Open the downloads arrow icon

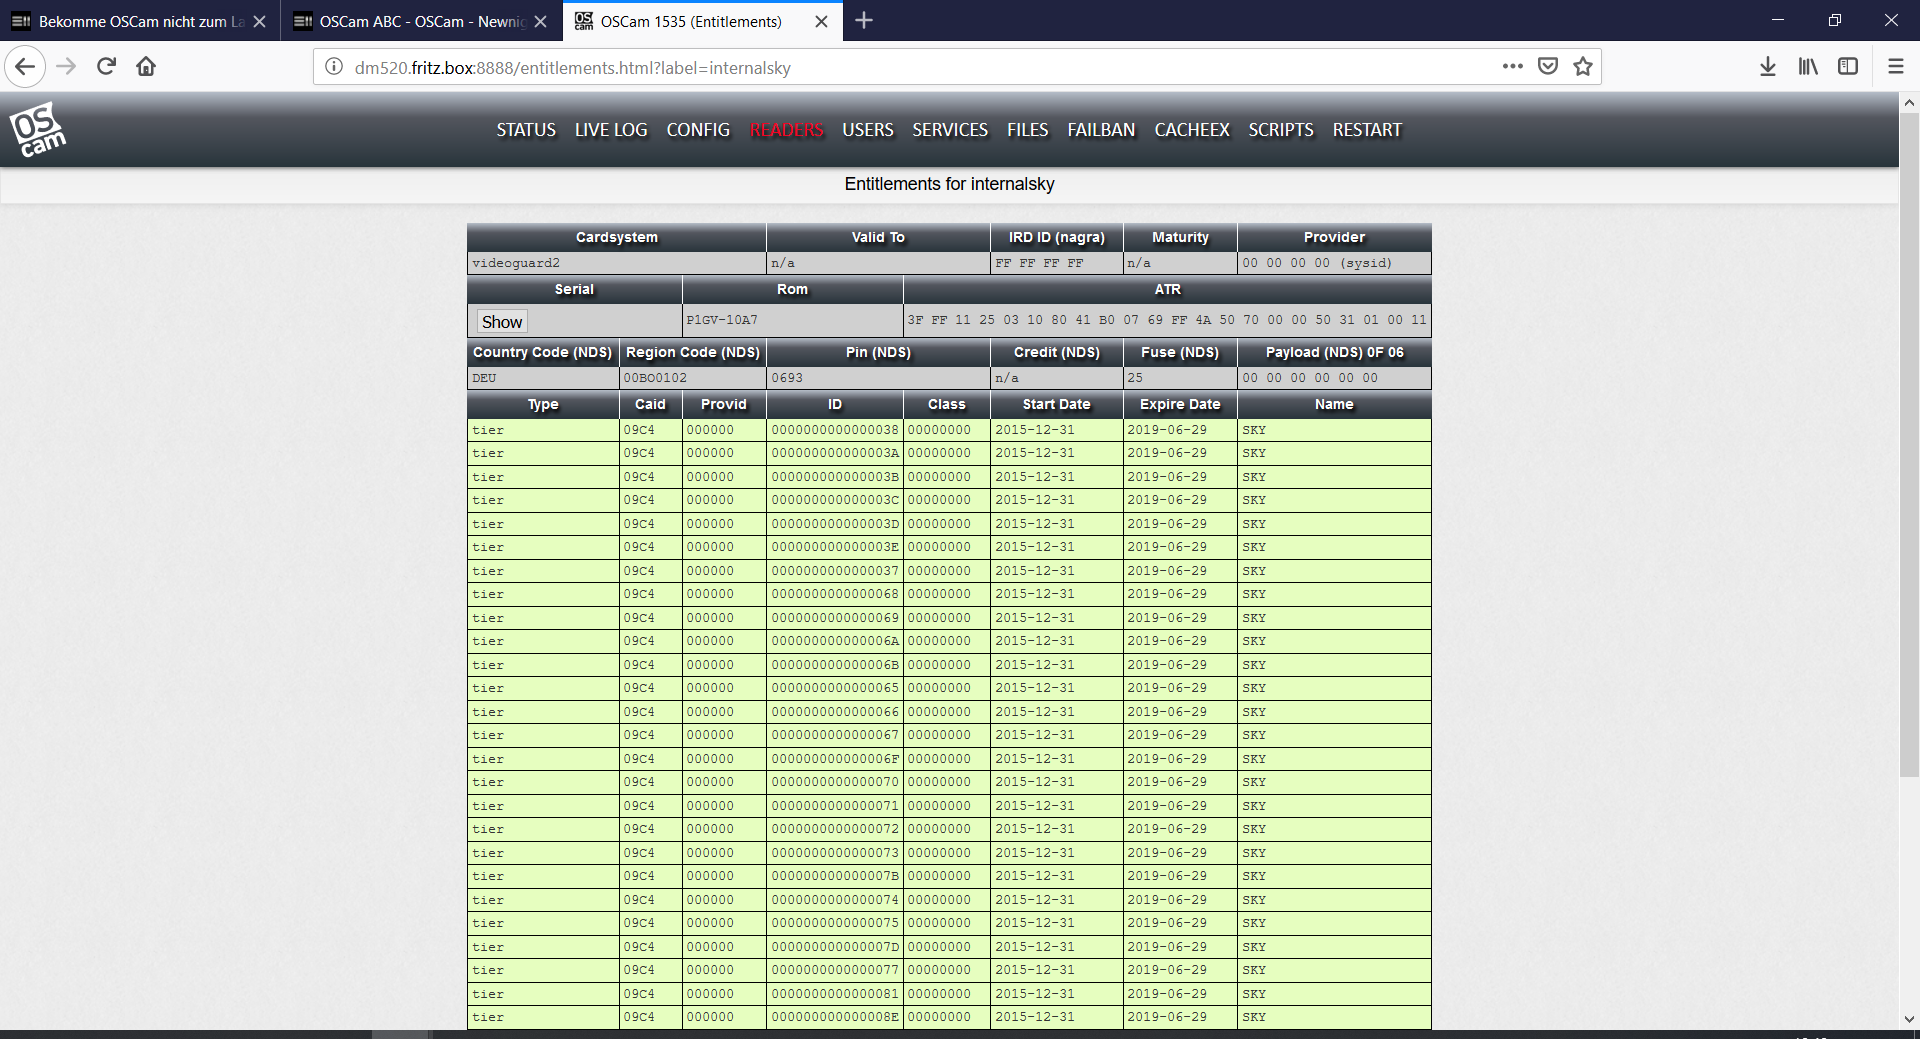(x=1767, y=67)
